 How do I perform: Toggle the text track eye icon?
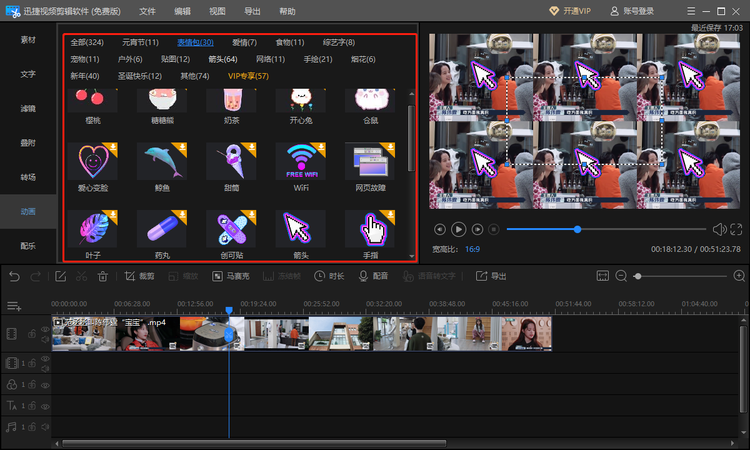coord(45,406)
